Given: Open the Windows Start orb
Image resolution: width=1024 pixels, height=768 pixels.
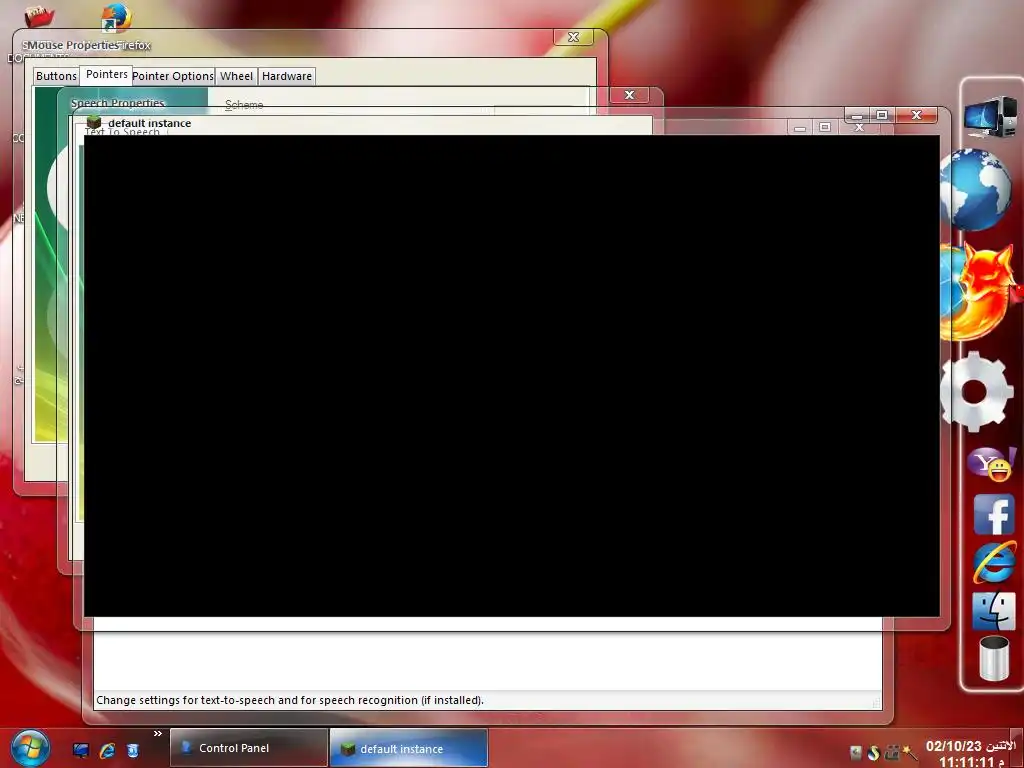Looking at the screenshot, I should (29, 748).
